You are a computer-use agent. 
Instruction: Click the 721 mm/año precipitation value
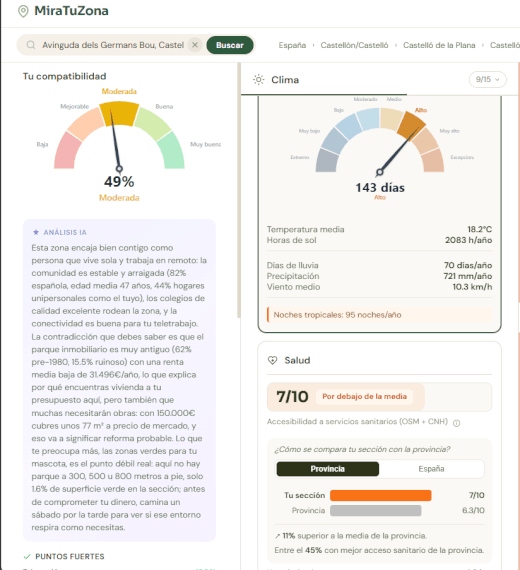[x=468, y=276]
